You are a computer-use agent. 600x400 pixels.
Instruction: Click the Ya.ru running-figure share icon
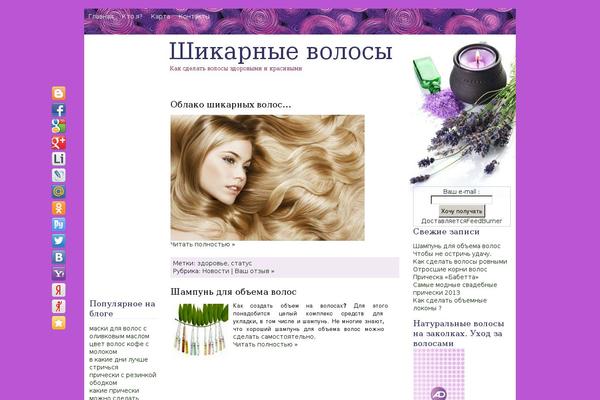click(x=59, y=307)
